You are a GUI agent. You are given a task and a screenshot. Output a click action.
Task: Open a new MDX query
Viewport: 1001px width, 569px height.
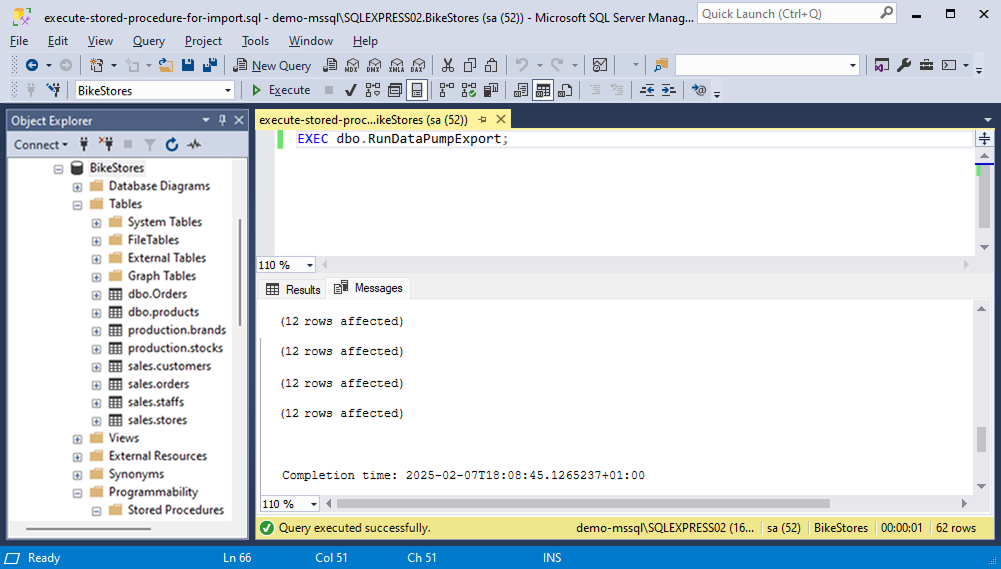[352, 65]
